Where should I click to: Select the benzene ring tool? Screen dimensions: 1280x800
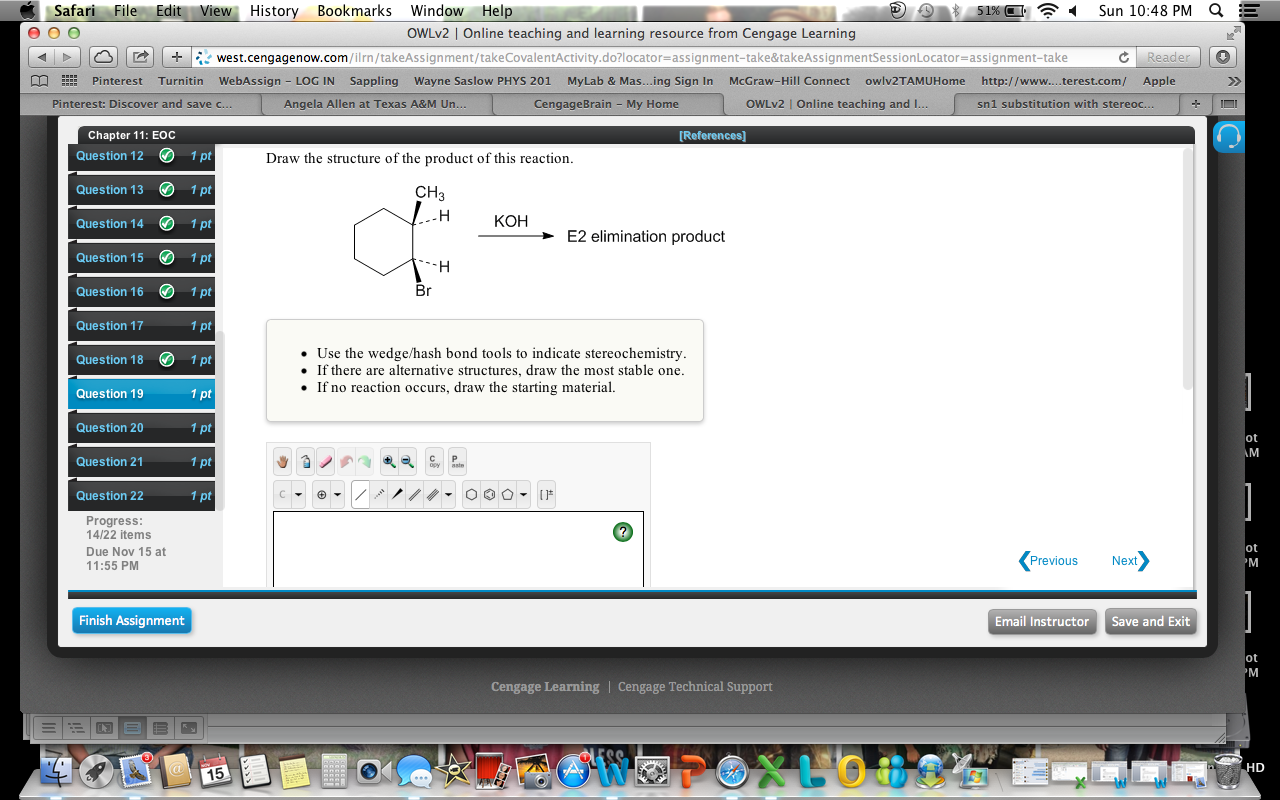tap(489, 494)
